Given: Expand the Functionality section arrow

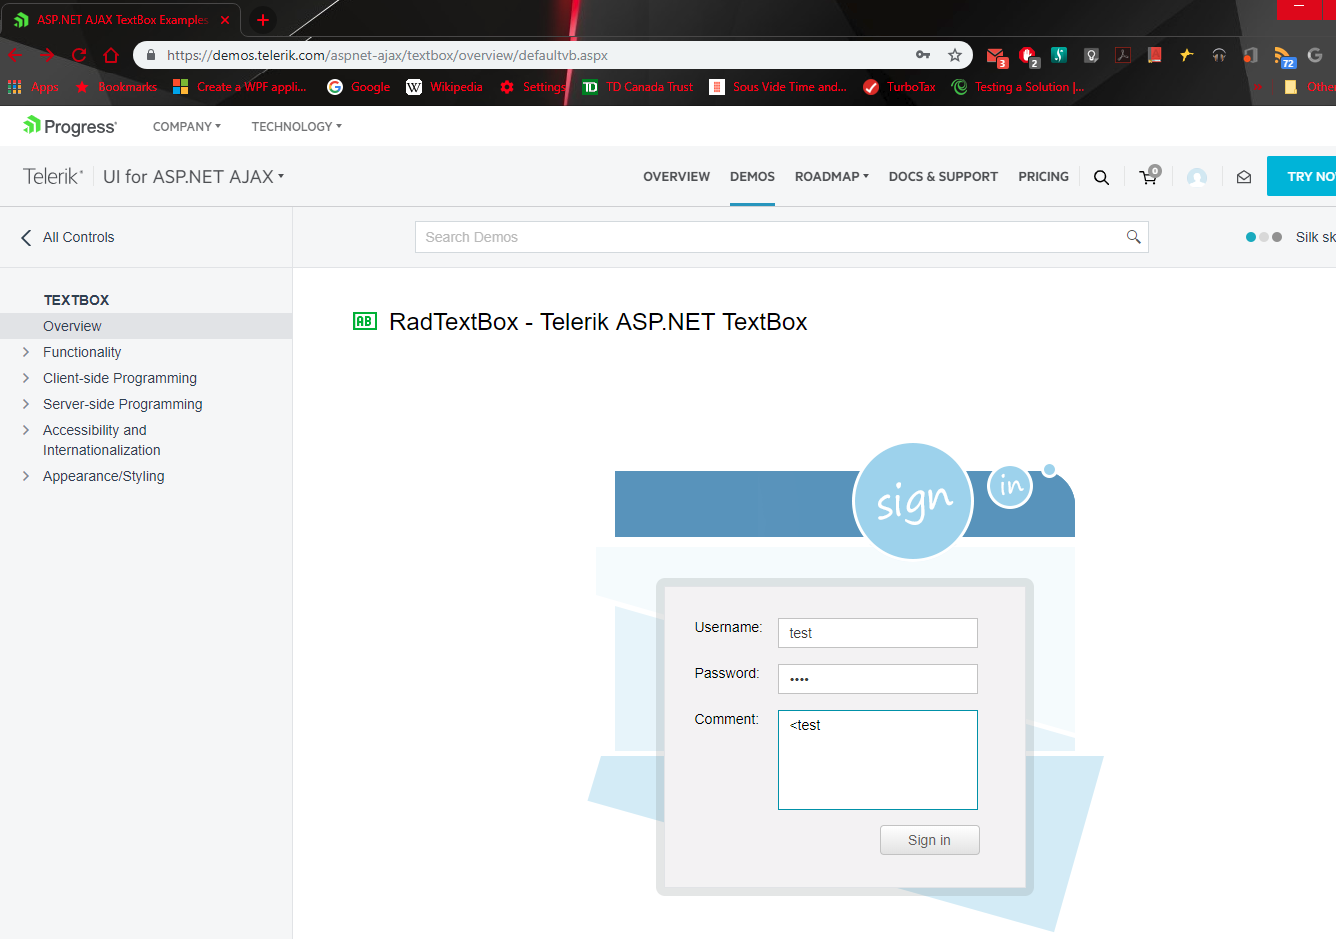Looking at the screenshot, I should (x=26, y=352).
